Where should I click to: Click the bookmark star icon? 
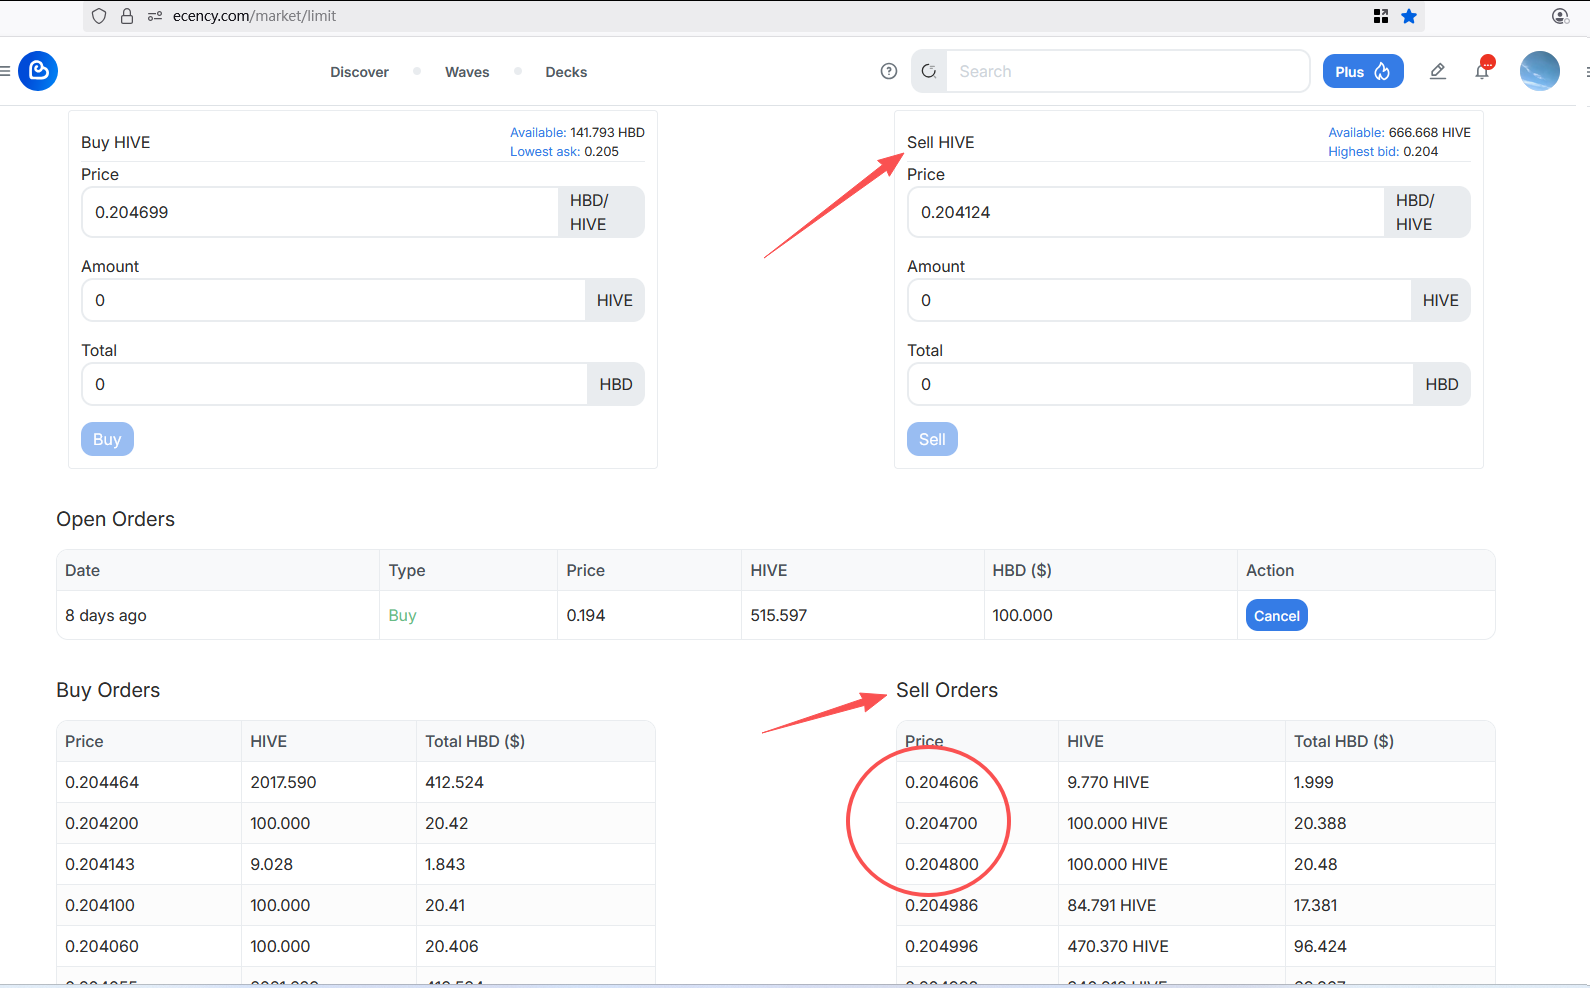(x=1409, y=16)
